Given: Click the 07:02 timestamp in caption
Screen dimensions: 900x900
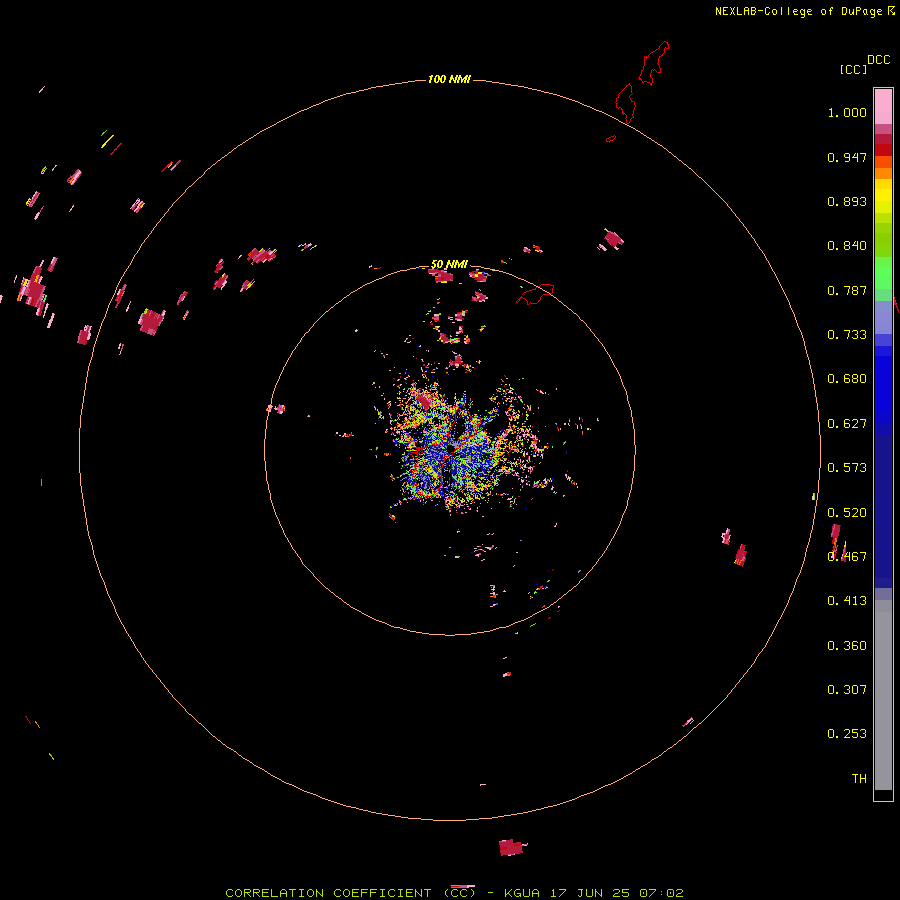Looking at the screenshot, I should coord(661,893).
